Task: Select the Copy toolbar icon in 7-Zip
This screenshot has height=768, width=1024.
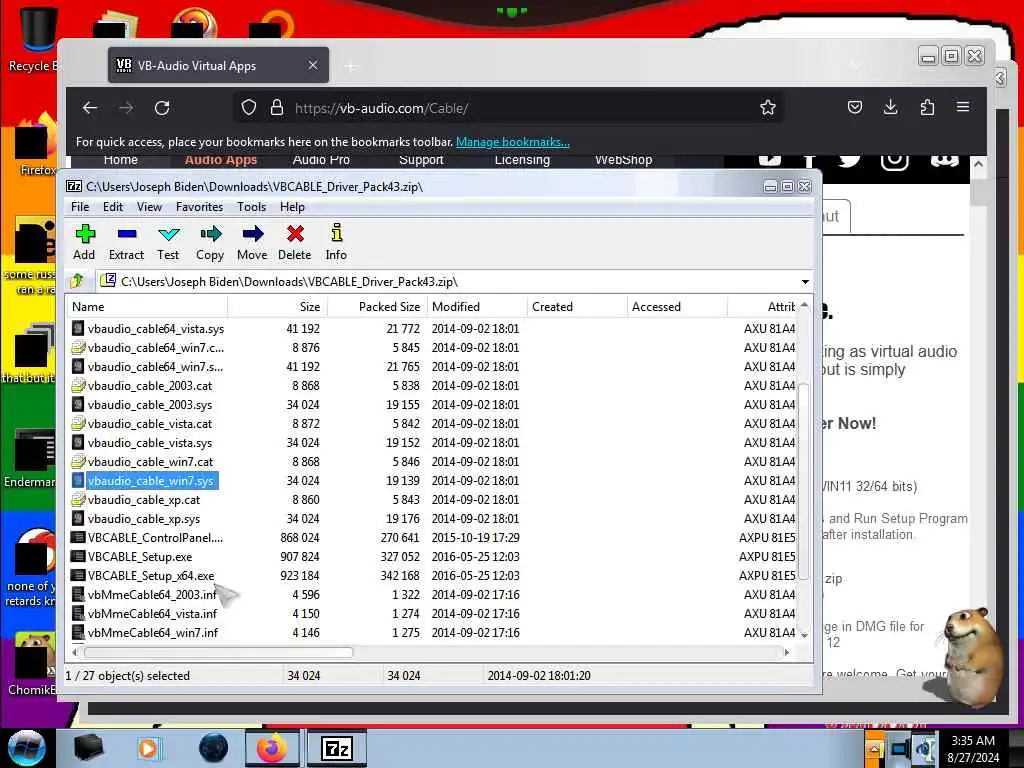Action: (x=210, y=242)
